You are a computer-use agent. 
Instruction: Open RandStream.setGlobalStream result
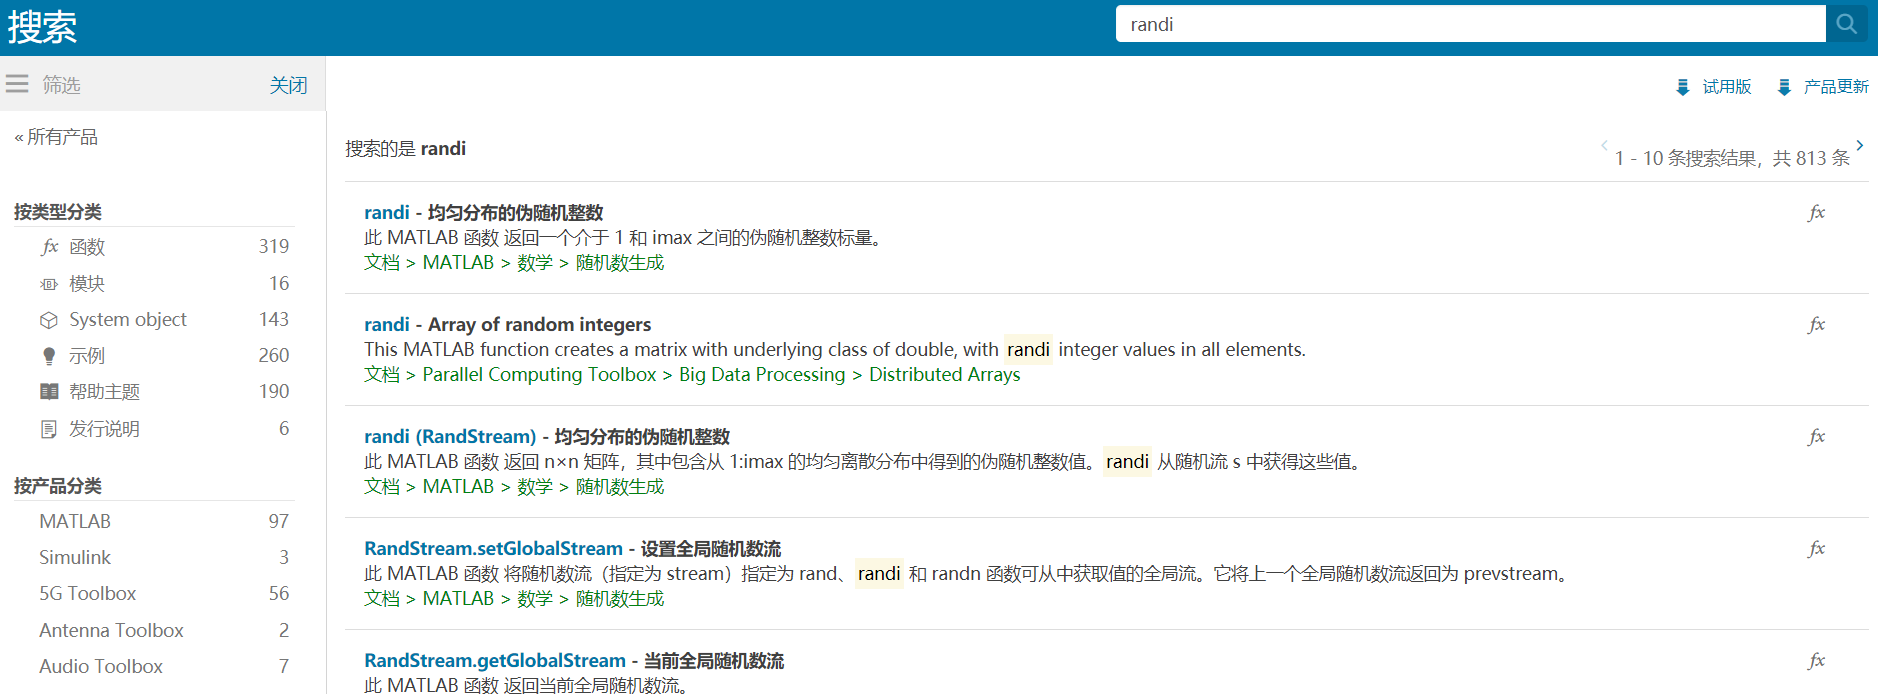point(493,548)
